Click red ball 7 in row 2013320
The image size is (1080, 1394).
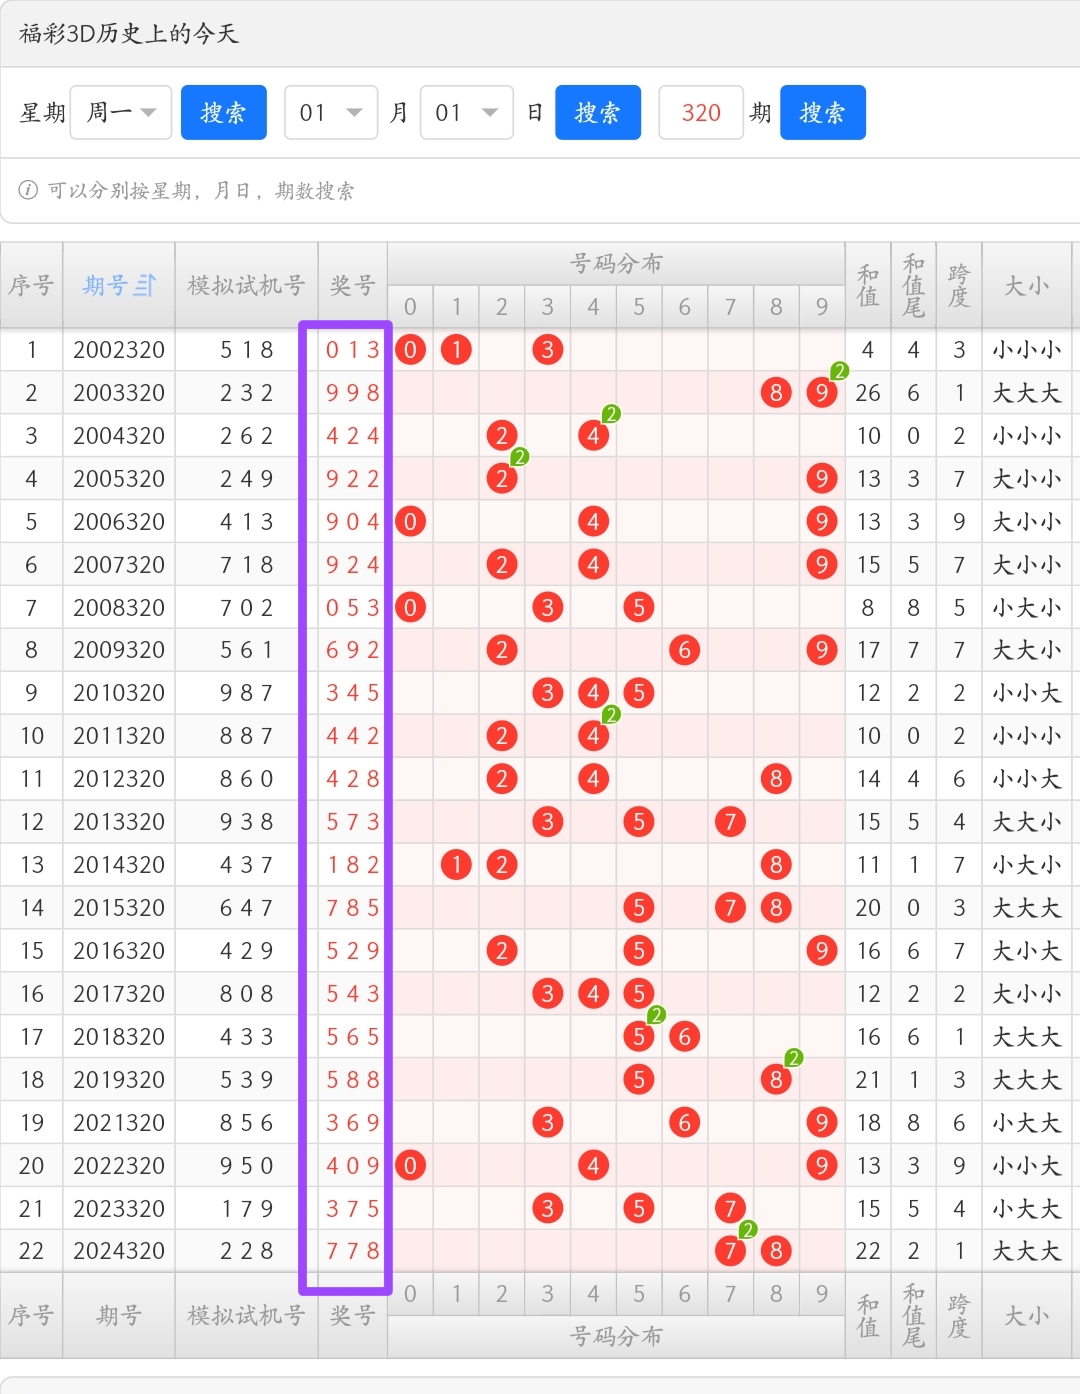tap(730, 822)
